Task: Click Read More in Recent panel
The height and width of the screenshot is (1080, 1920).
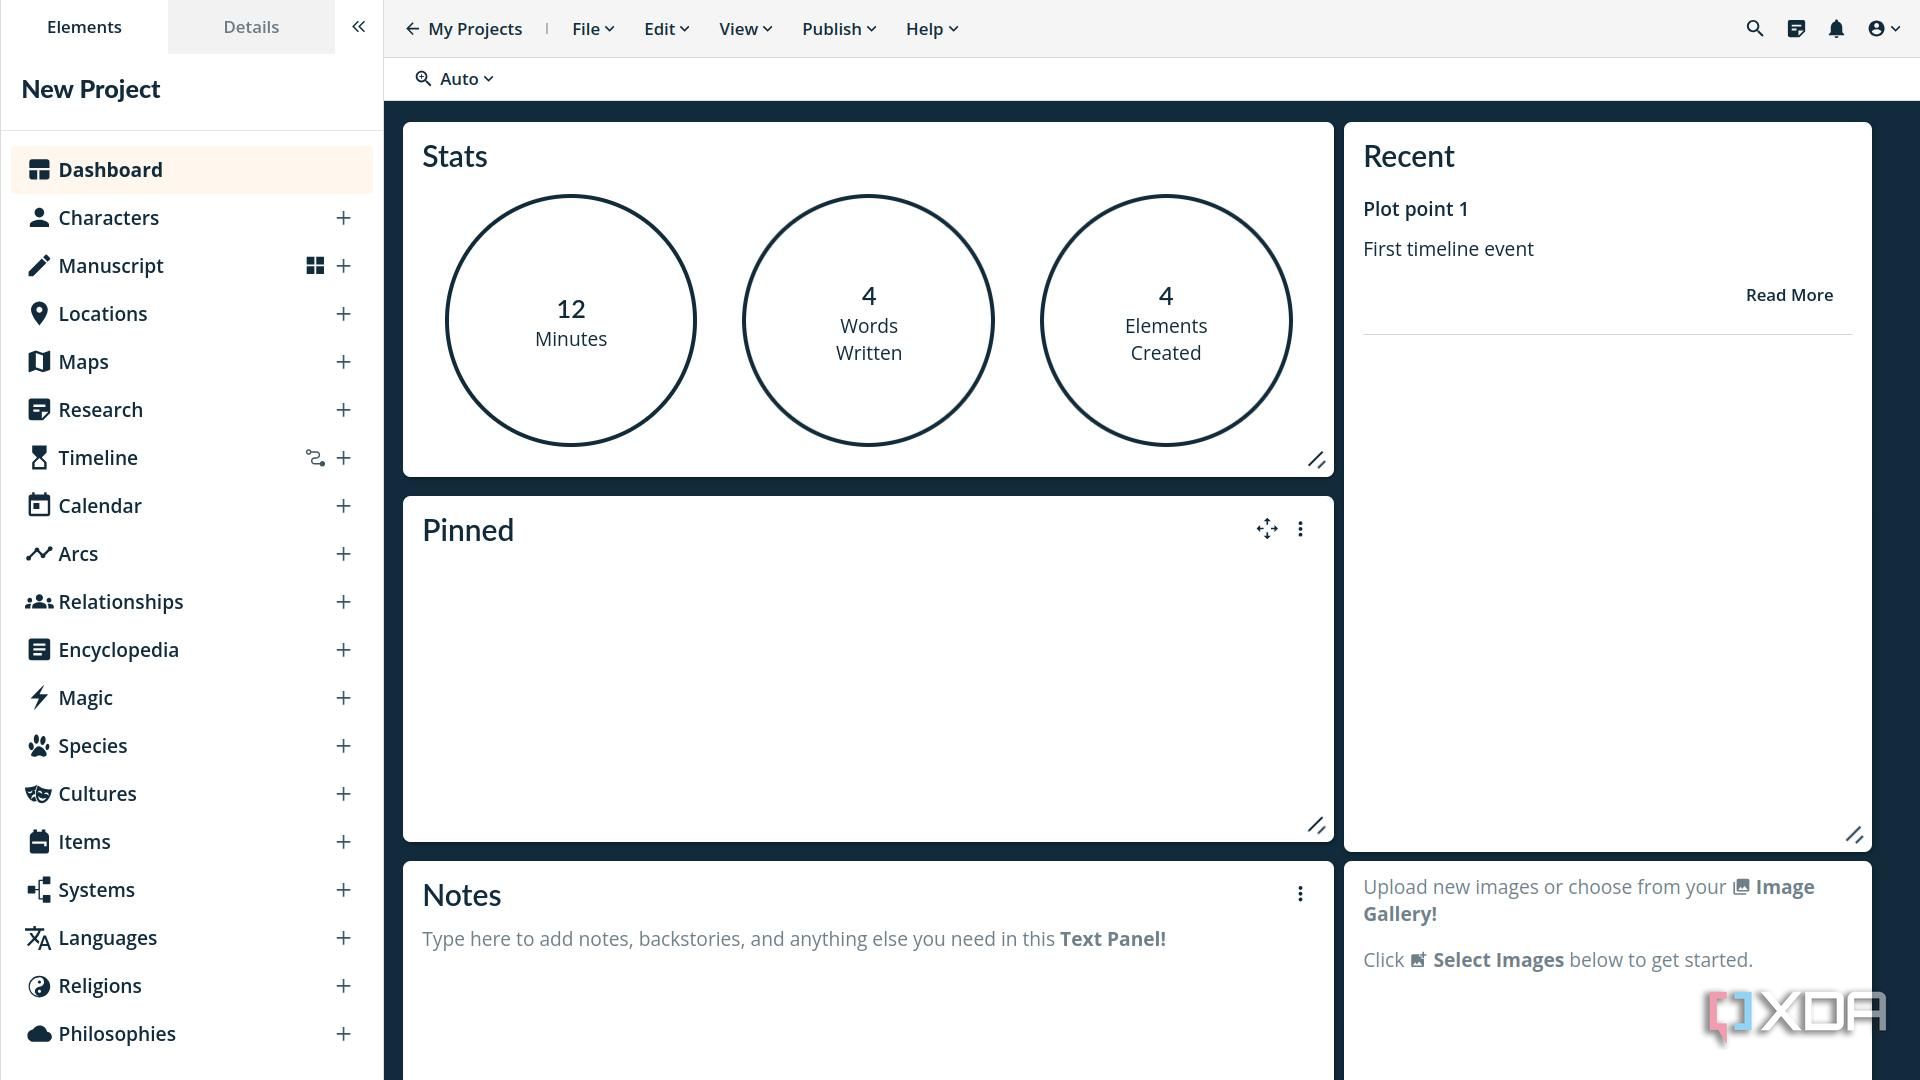Action: pyautogui.click(x=1788, y=295)
